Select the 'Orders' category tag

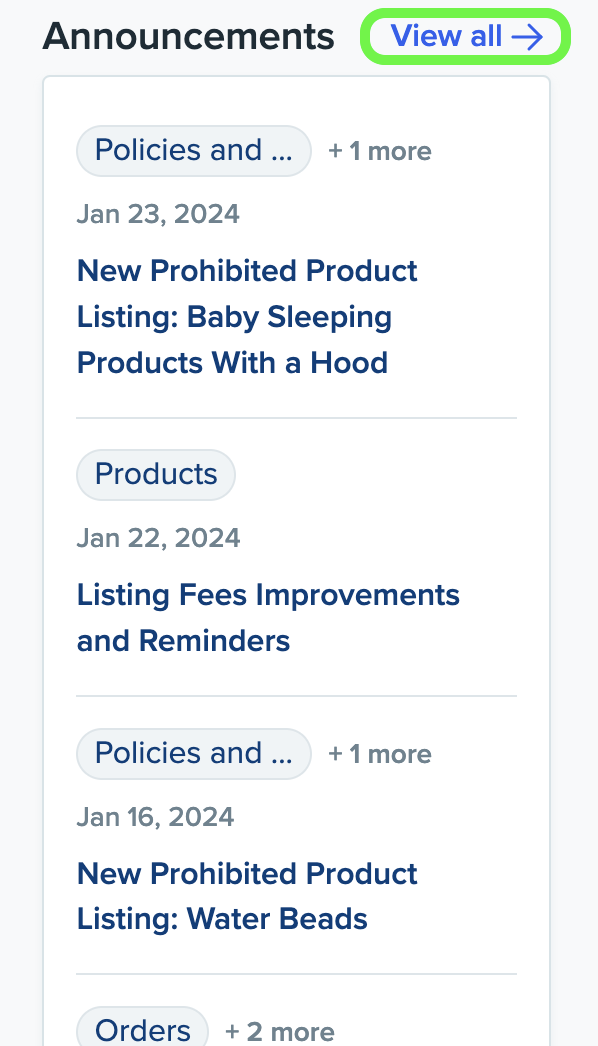coord(142,1030)
